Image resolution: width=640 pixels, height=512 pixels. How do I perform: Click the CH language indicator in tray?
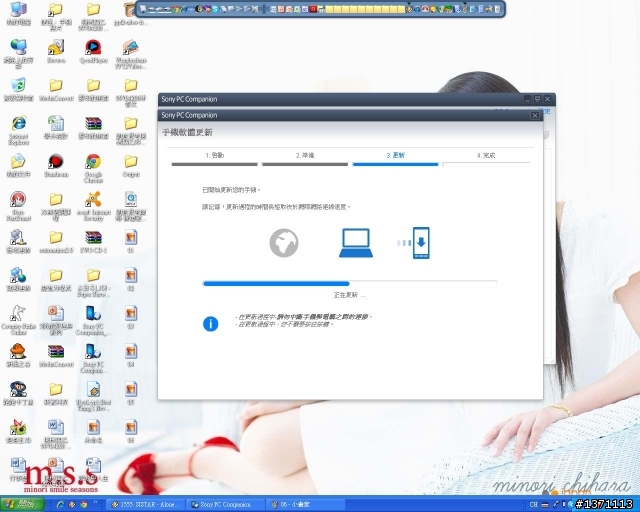point(533,504)
